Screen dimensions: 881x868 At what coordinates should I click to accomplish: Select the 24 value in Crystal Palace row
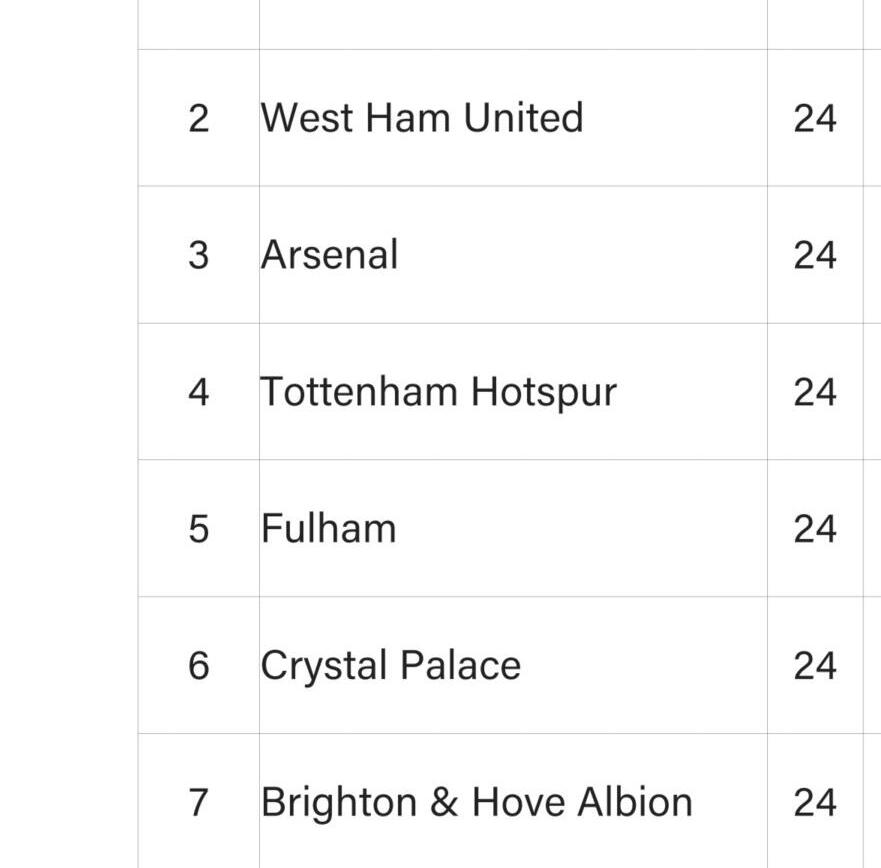click(815, 666)
